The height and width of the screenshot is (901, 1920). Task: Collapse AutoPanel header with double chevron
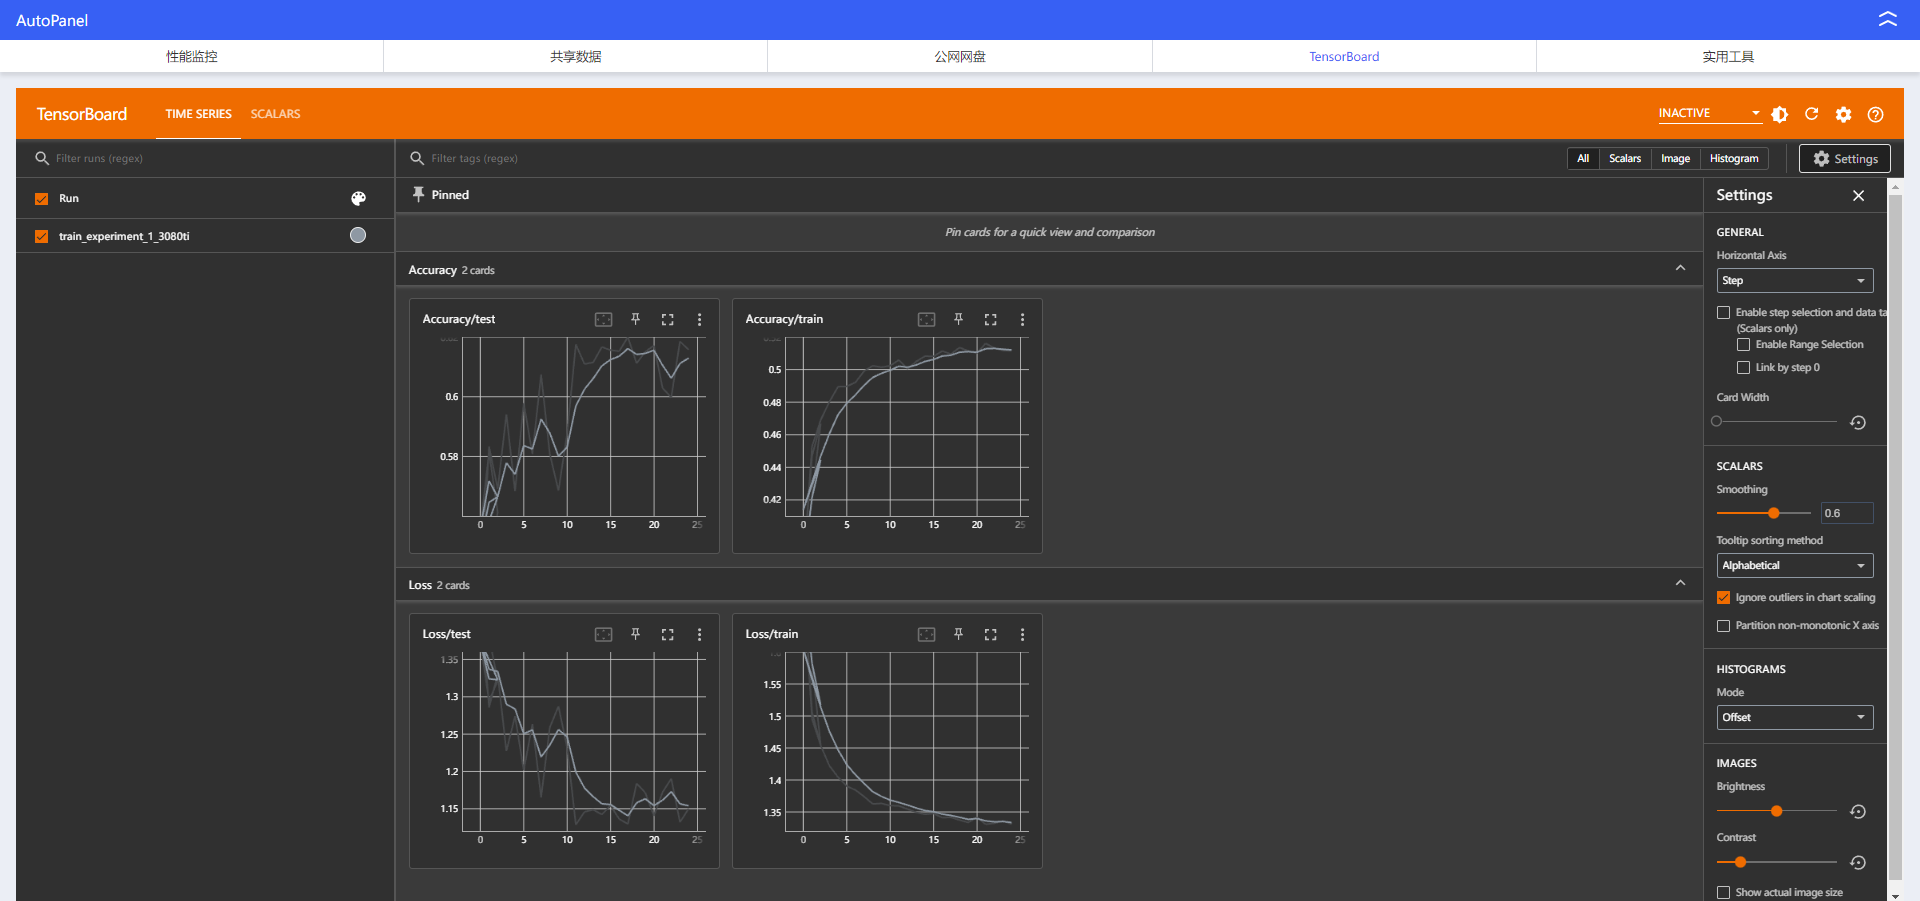[x=1887, y=19]
